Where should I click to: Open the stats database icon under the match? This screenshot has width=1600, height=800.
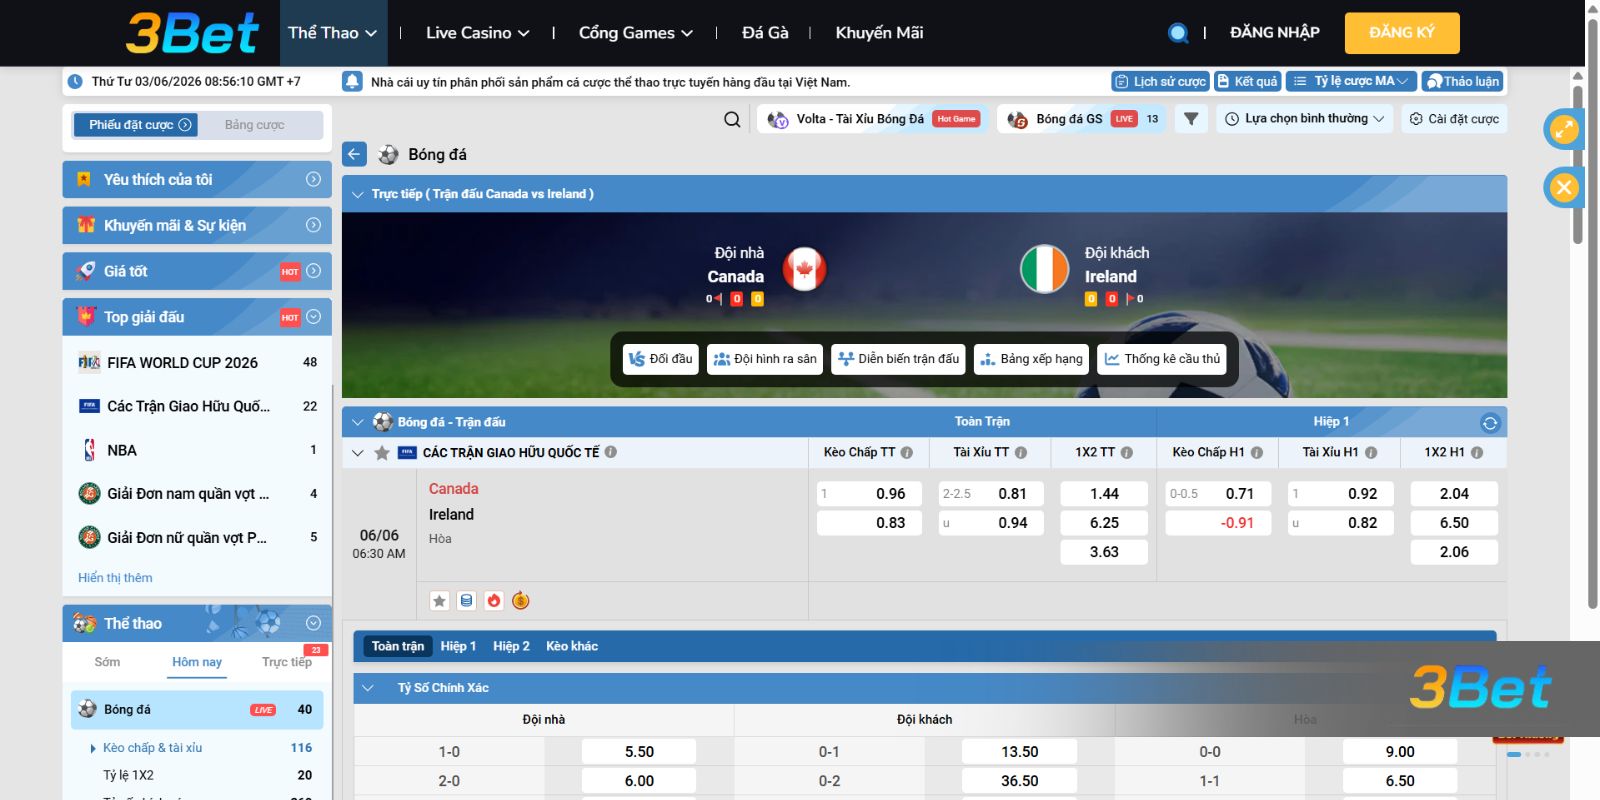(466, 601)
